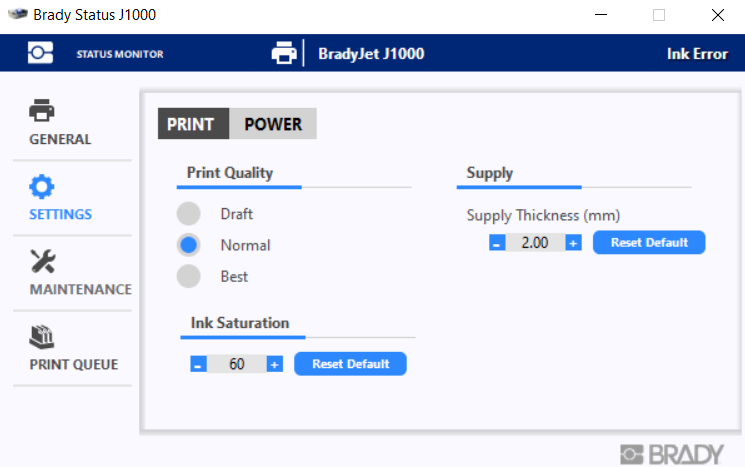Reset supply thickness to default
This screenshot has width=745, height=467.
pos(649,243)
